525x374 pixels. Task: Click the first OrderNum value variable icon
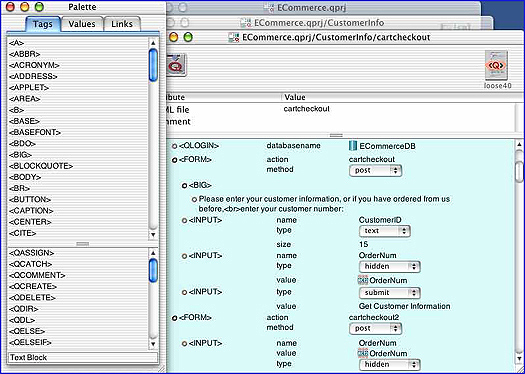coord(363,280)
